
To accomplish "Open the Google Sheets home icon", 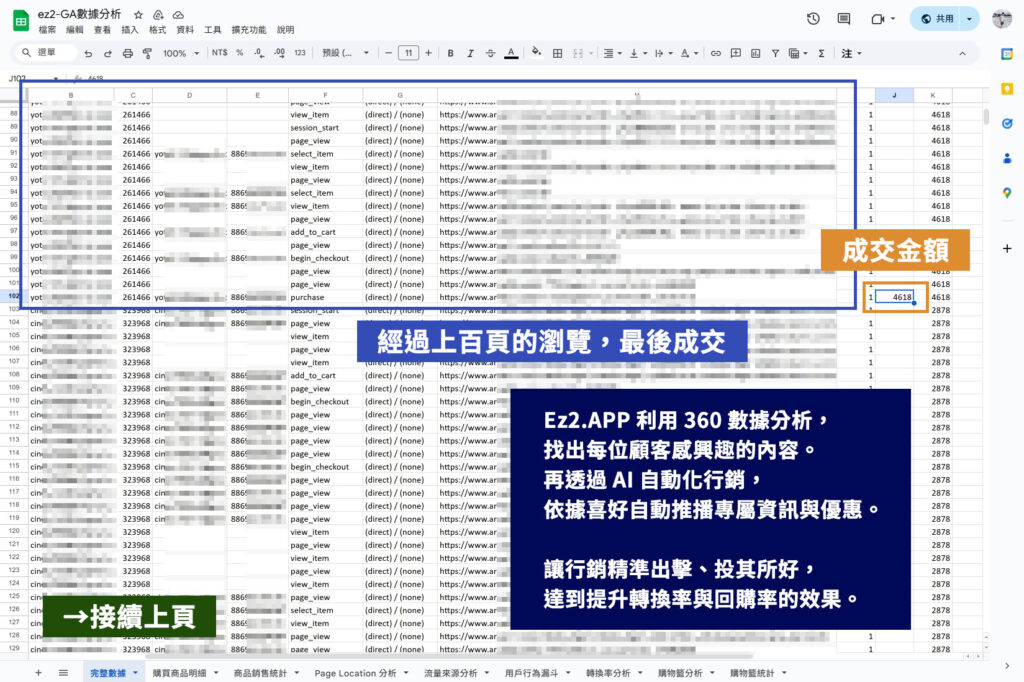I will [21, 21].
